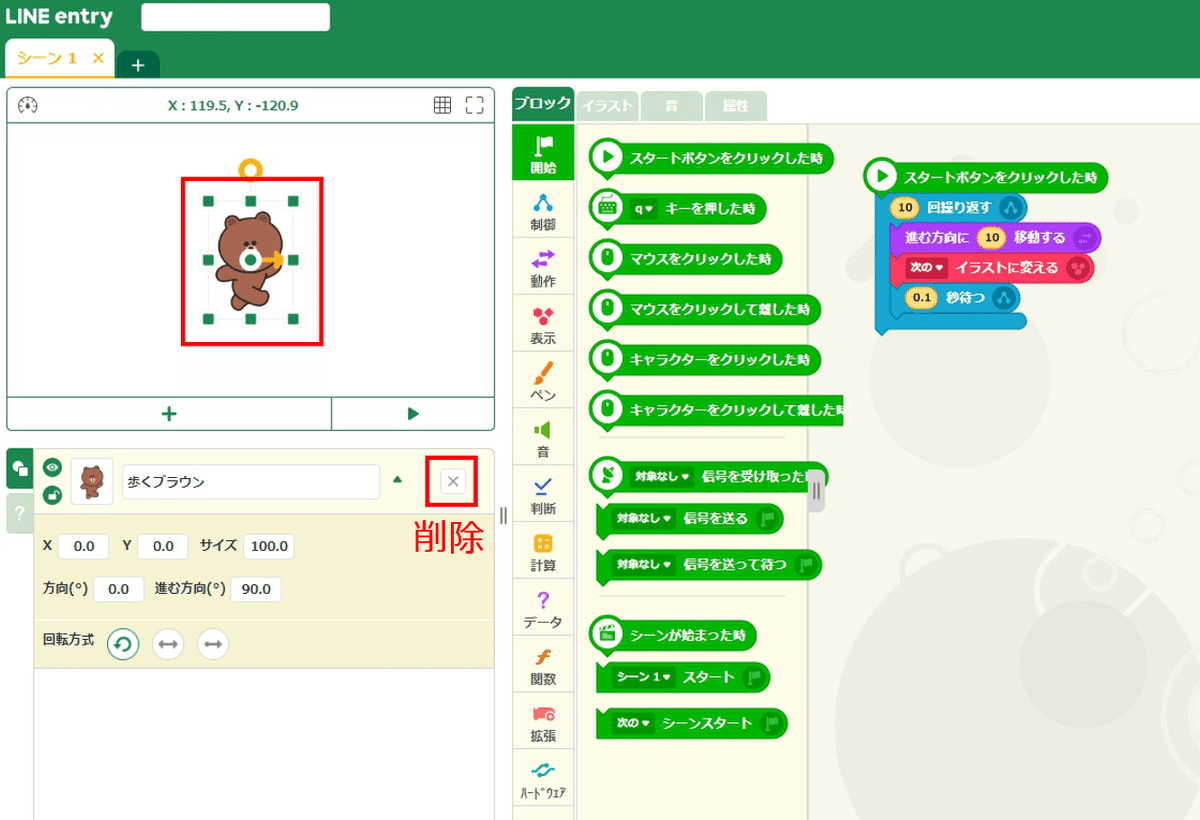
Task: Click the LINE entry logo
Action: point(59,17)
